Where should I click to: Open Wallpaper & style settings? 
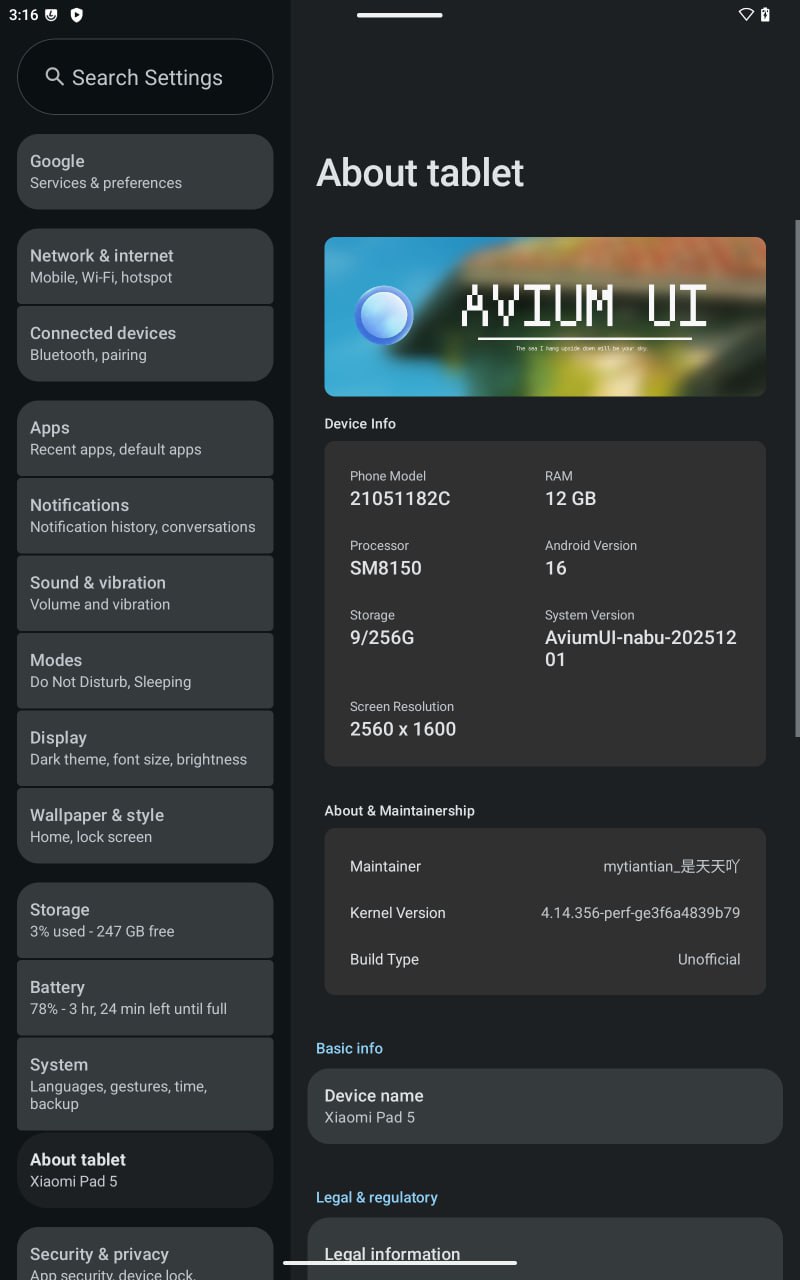coord(145,825)
